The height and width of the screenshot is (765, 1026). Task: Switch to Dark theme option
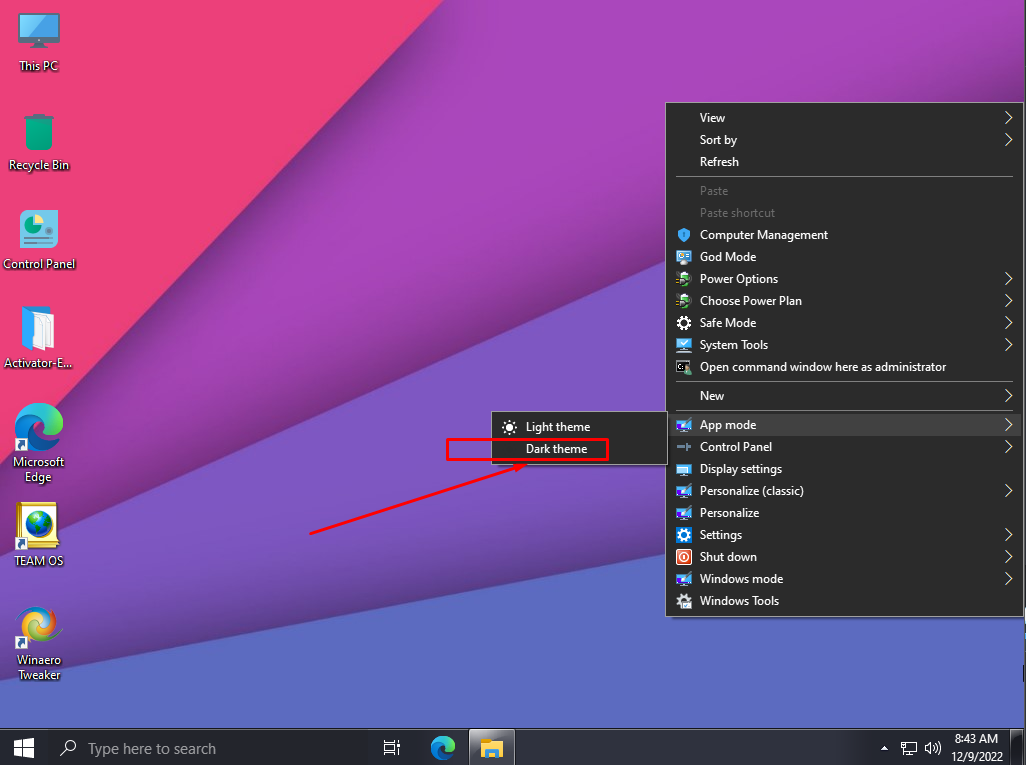[x=556, y=449]
